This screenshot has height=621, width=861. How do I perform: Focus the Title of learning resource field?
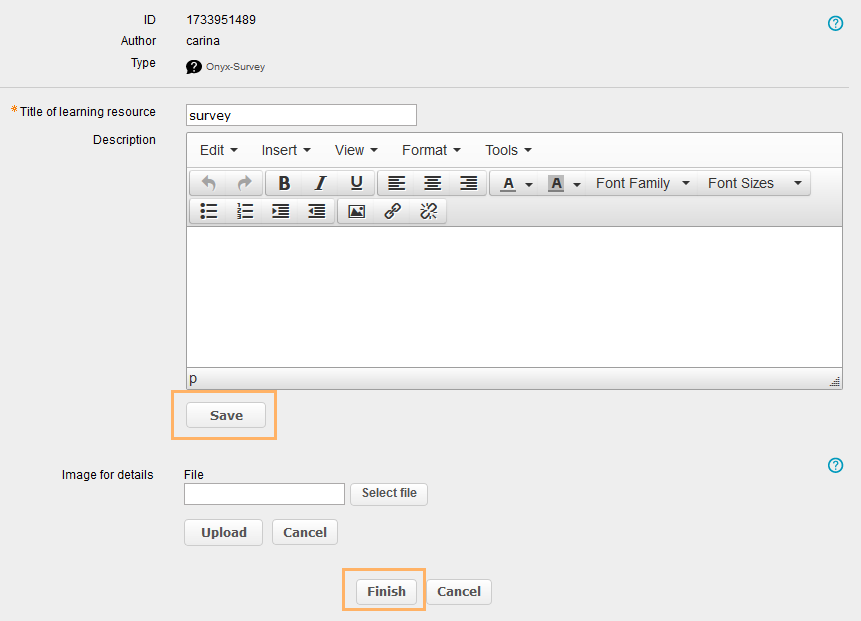(301, 115)
